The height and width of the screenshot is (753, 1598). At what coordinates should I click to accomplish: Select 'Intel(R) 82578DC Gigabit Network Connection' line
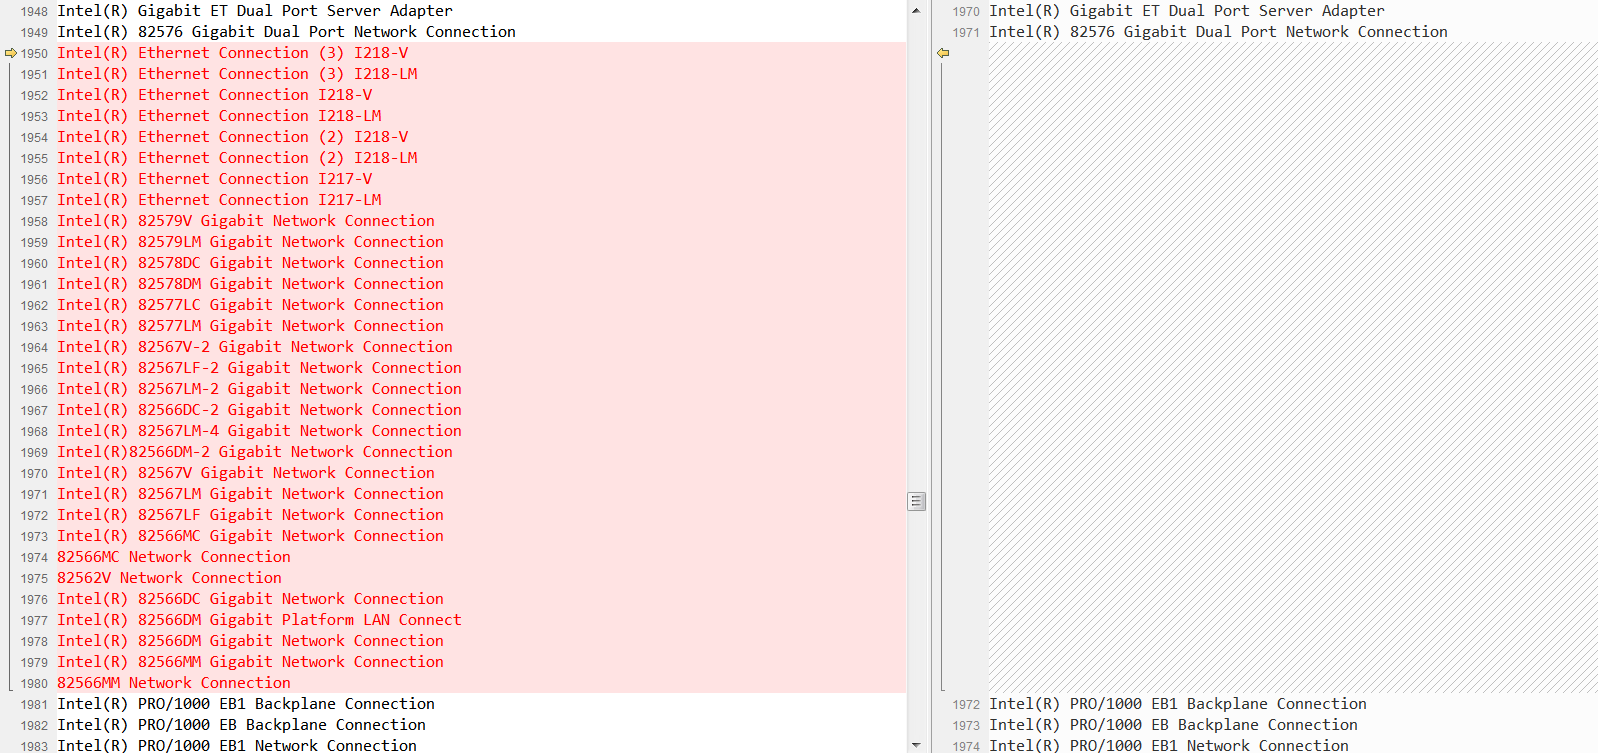(250, 263)
